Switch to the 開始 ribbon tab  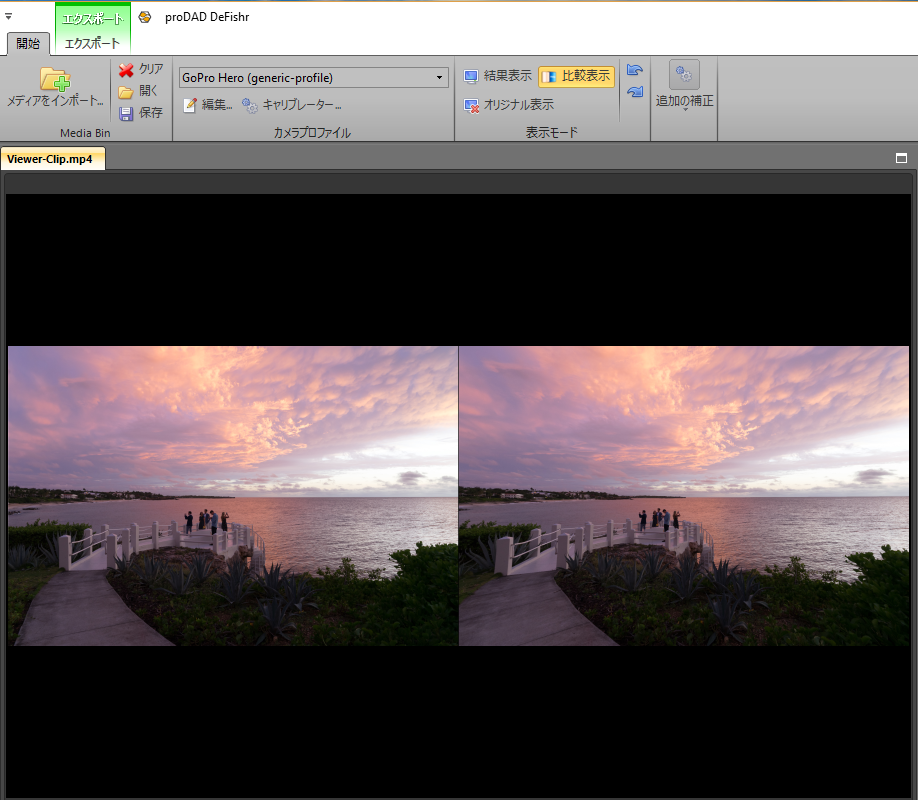[x=28, y=44]
